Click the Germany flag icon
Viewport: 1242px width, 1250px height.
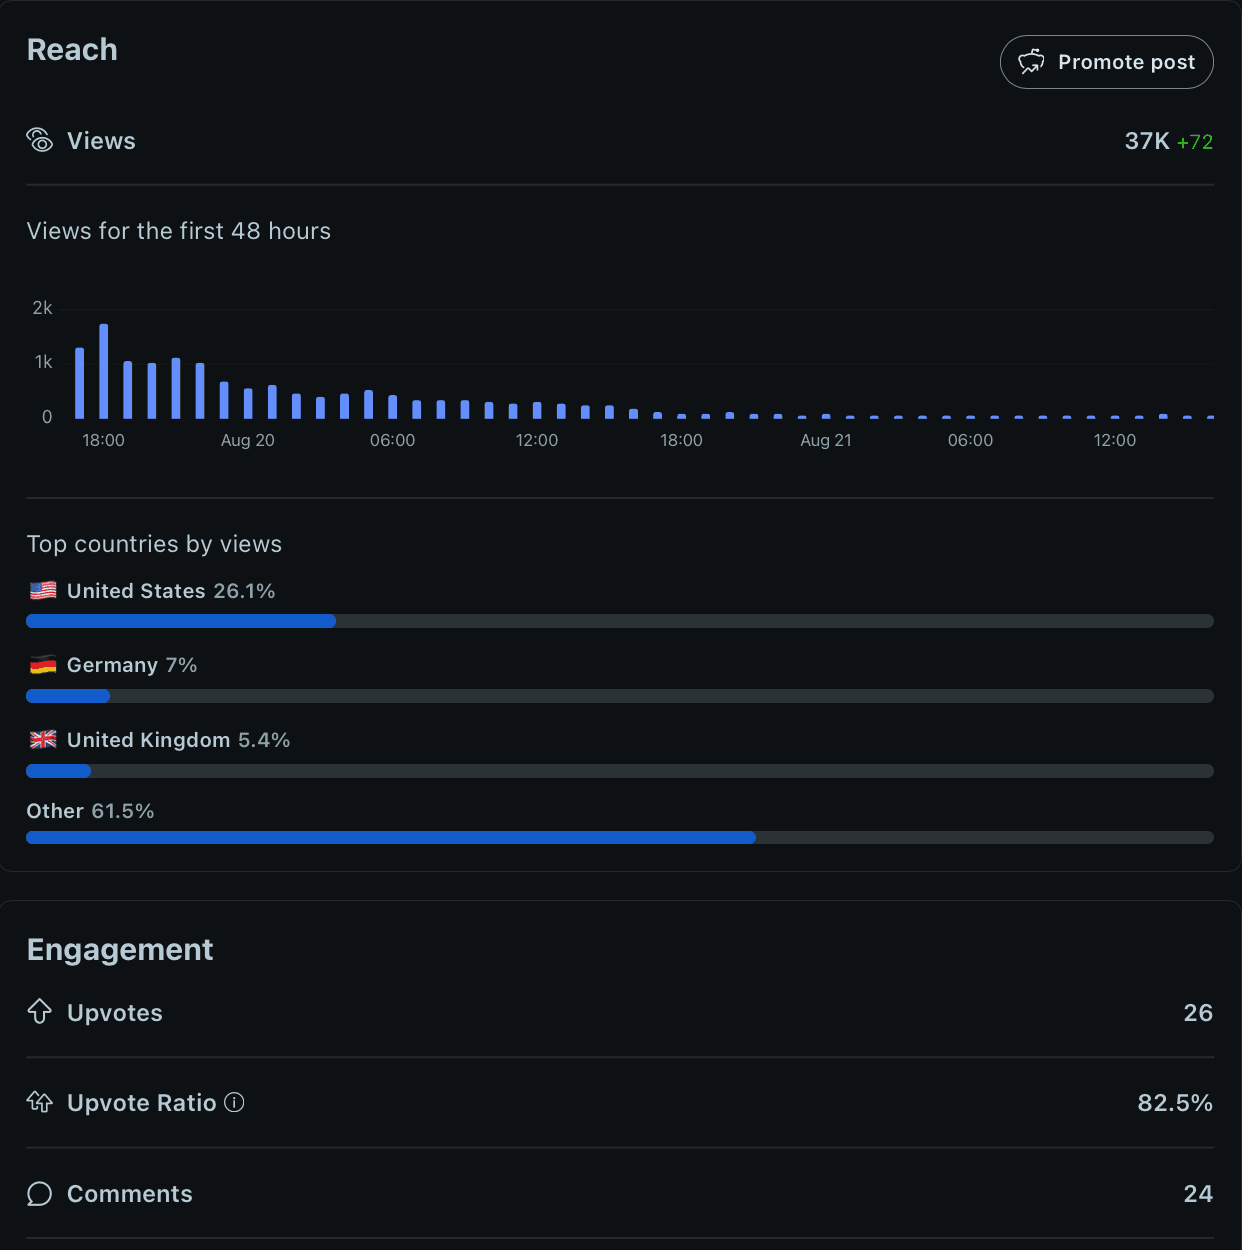coord(43,665)
